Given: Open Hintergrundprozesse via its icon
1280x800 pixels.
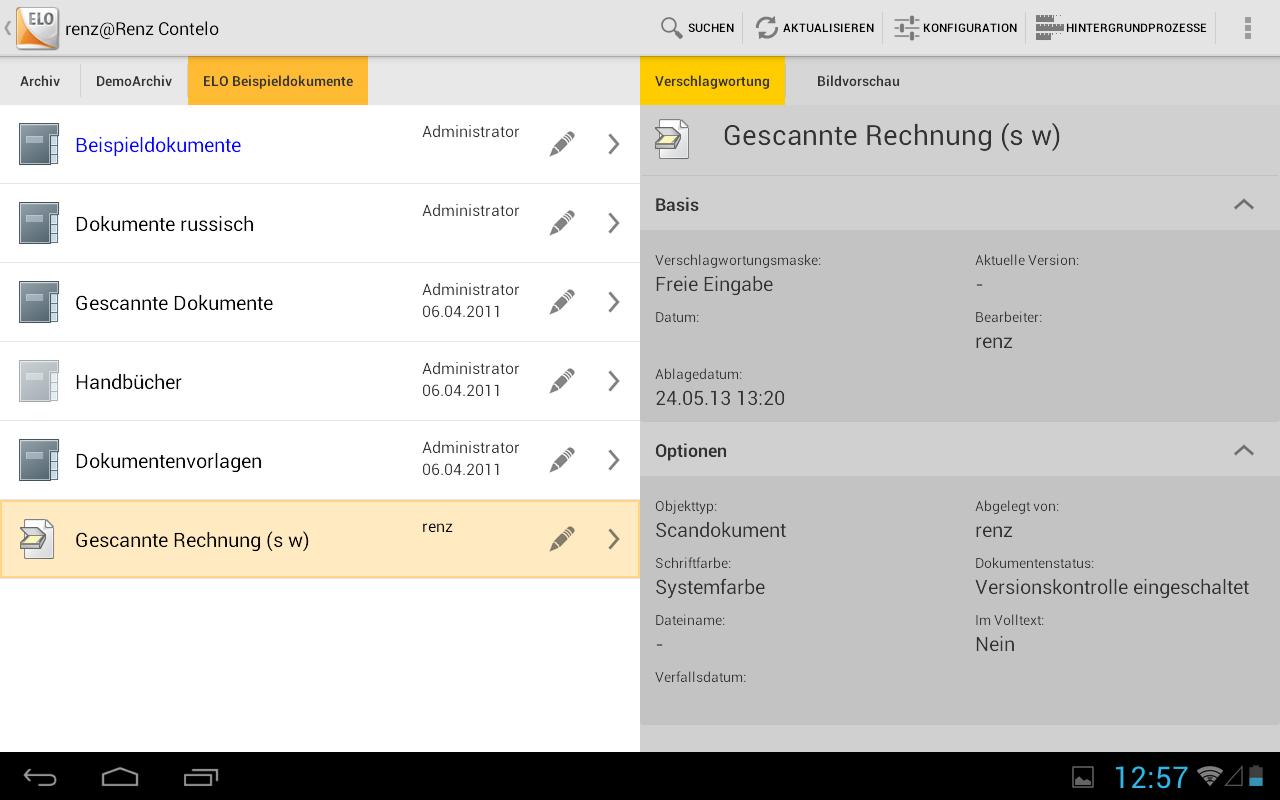Looking at the screenshot, I should pyautogui.click(x=1049, y=28).
